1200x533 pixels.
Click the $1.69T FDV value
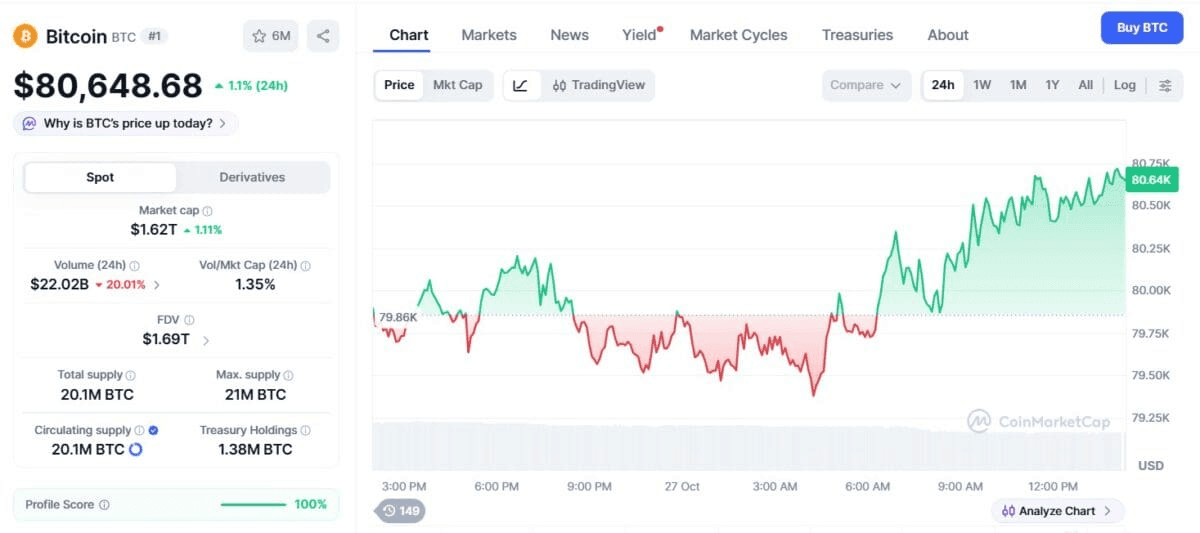point(166,339)
